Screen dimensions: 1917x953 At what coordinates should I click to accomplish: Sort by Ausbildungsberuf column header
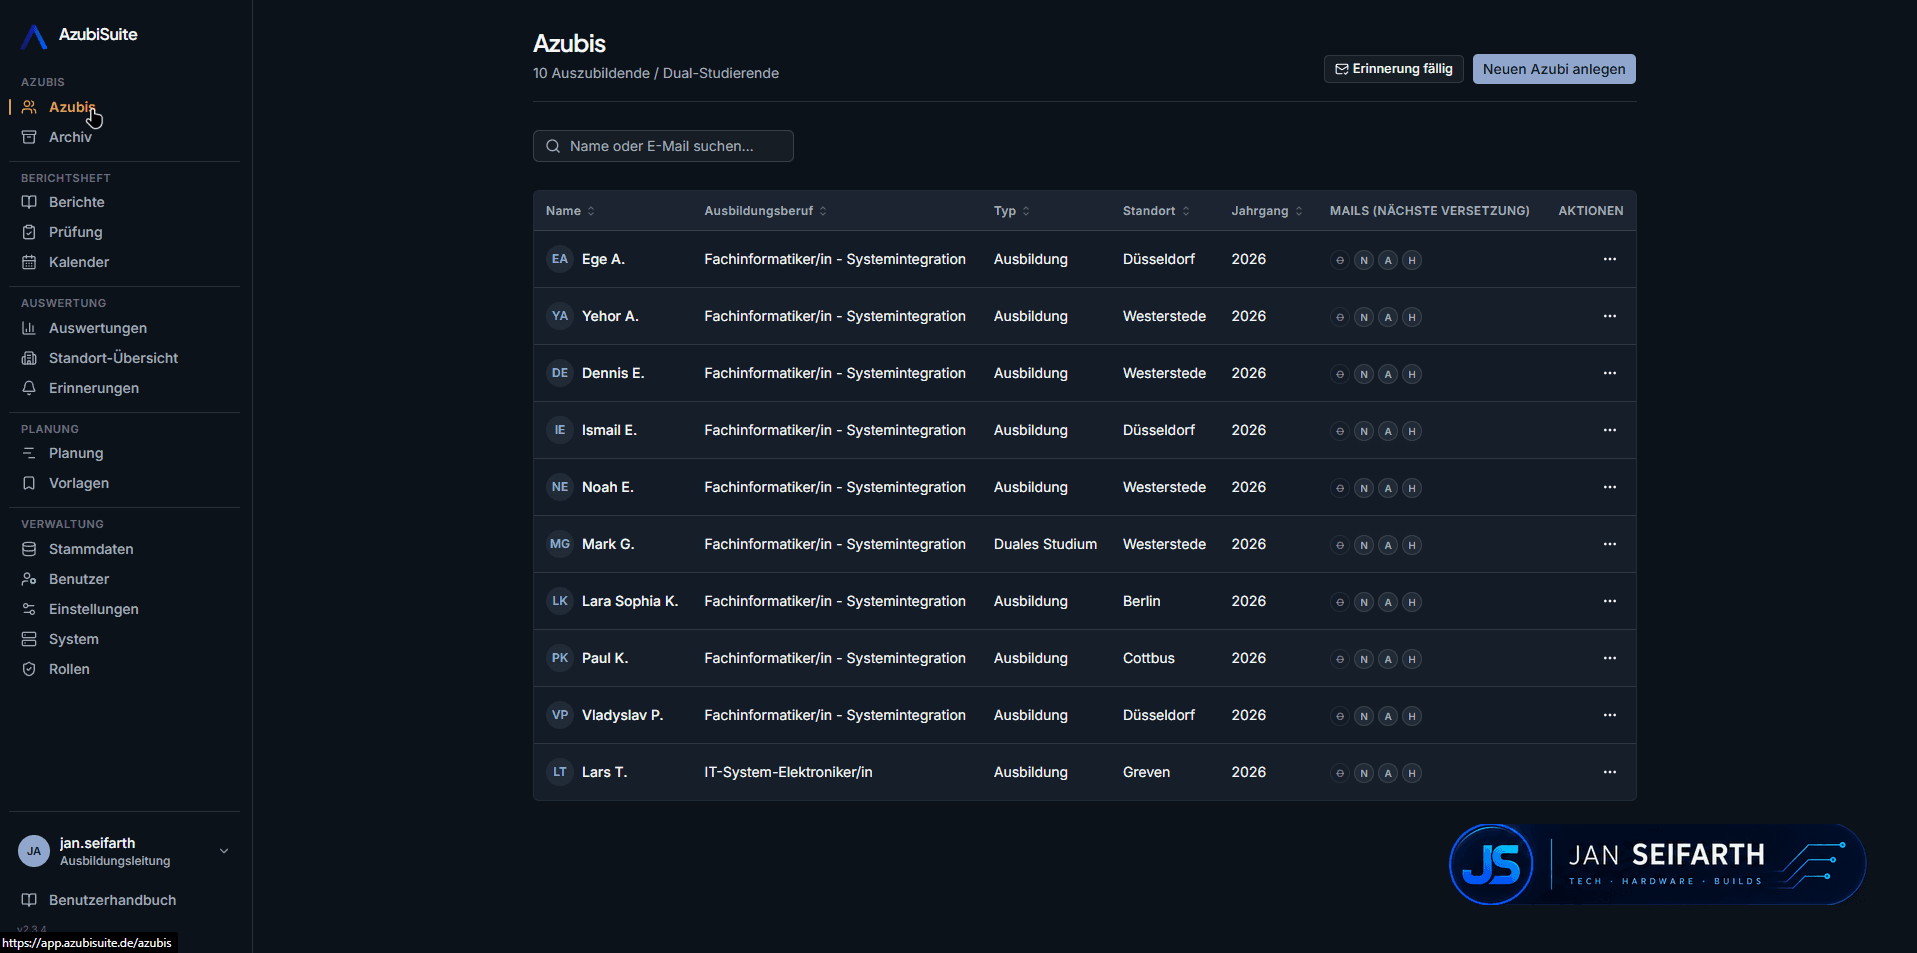pyautogui.click(x=765, y=211)
